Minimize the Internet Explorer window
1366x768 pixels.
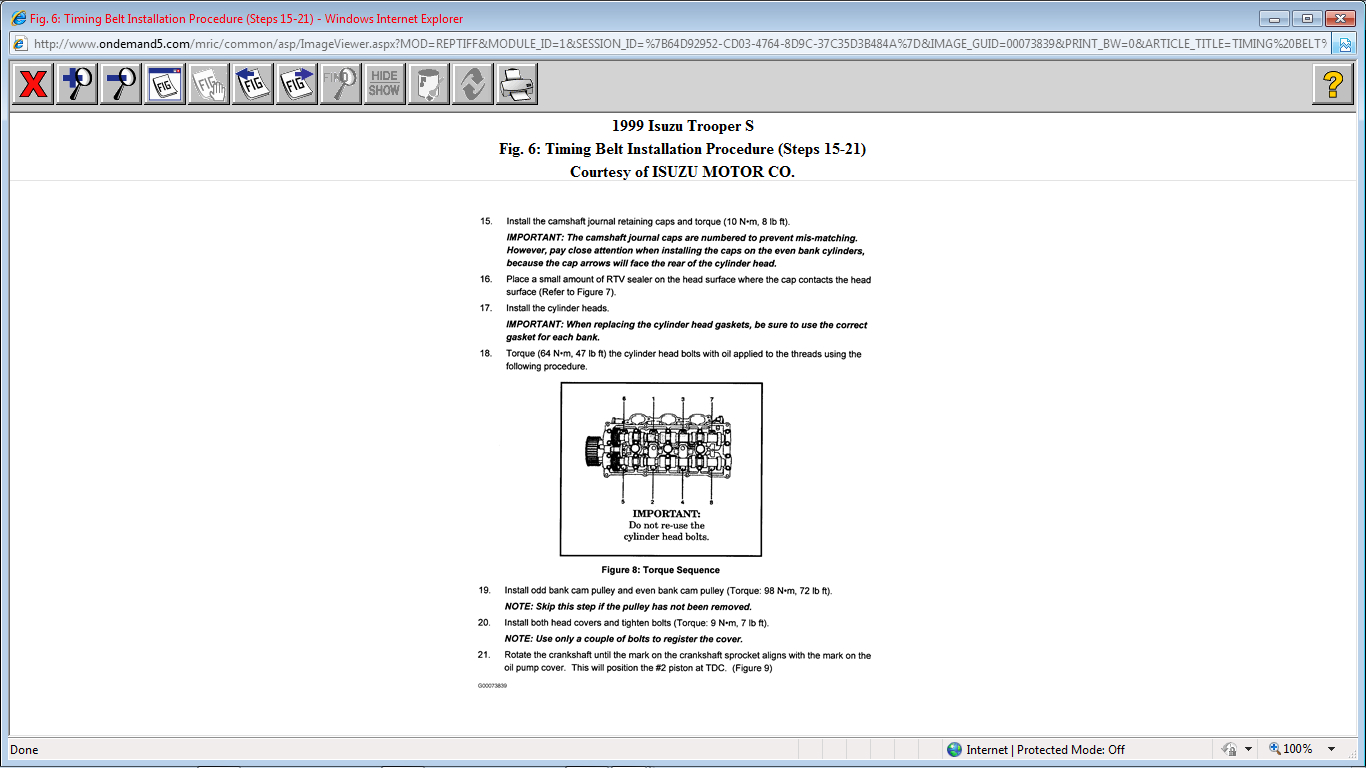pos(1274,18)
